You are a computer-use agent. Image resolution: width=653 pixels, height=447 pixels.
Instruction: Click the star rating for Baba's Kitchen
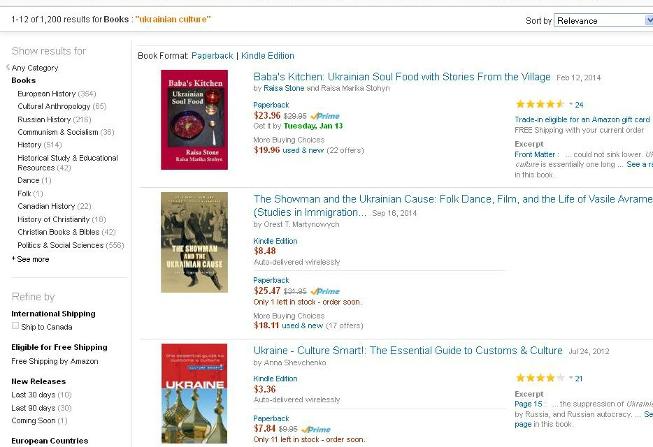click(x=540, y=104)
